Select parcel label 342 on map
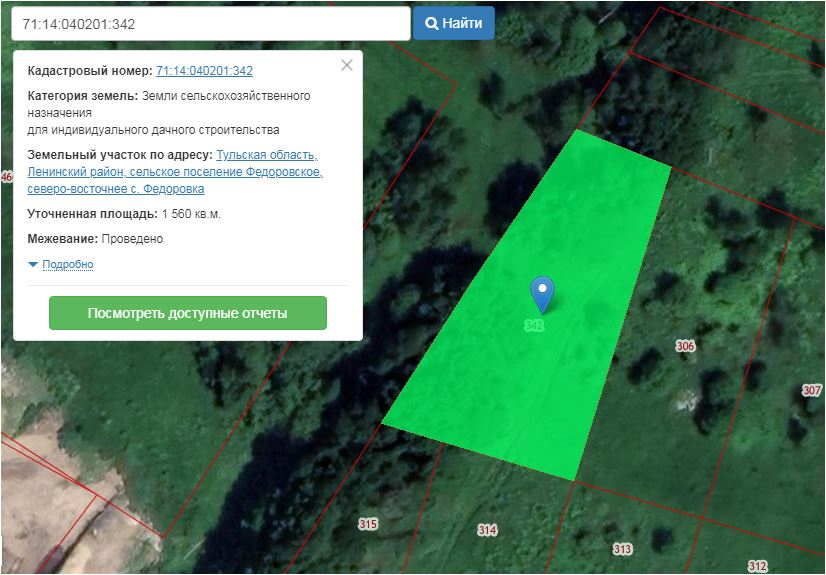 tap(534, 326)
